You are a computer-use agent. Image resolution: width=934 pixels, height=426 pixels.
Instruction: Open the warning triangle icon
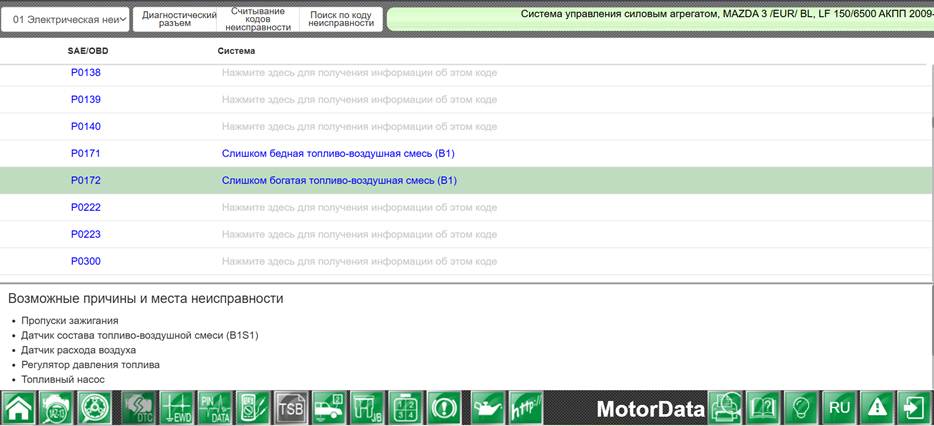coord(877,408)
